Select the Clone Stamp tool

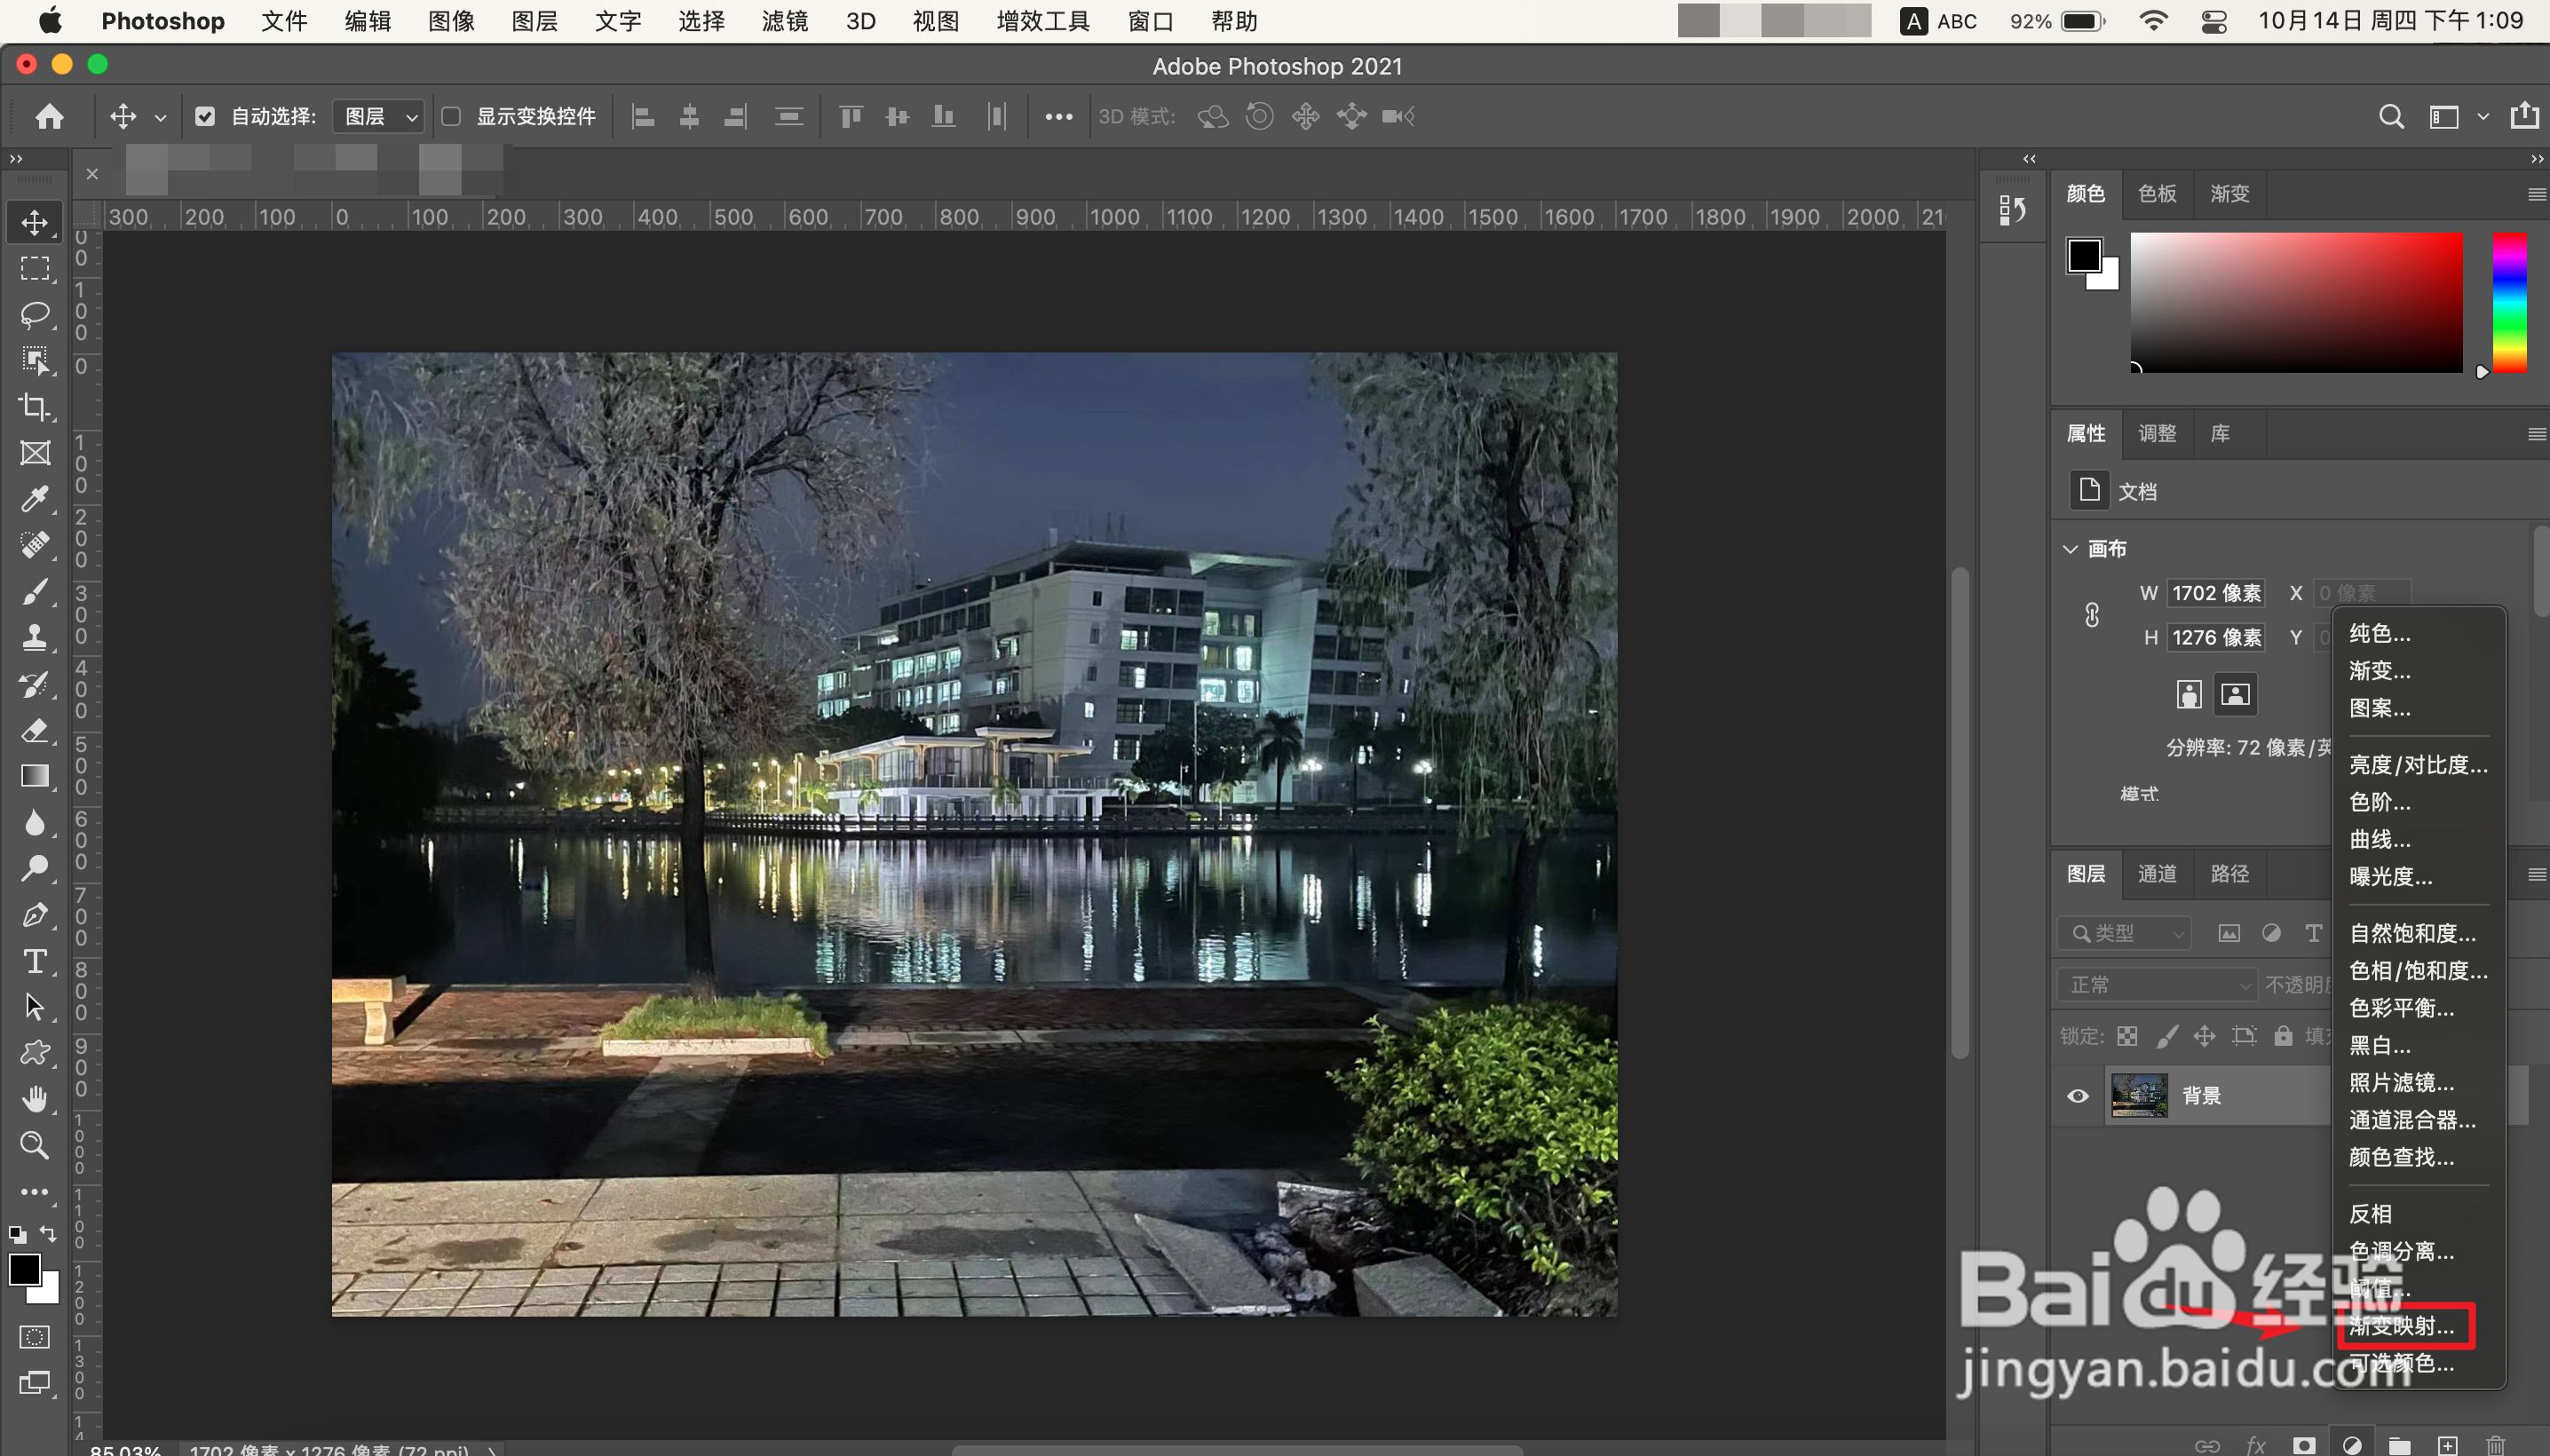click(x=35, y=637)
